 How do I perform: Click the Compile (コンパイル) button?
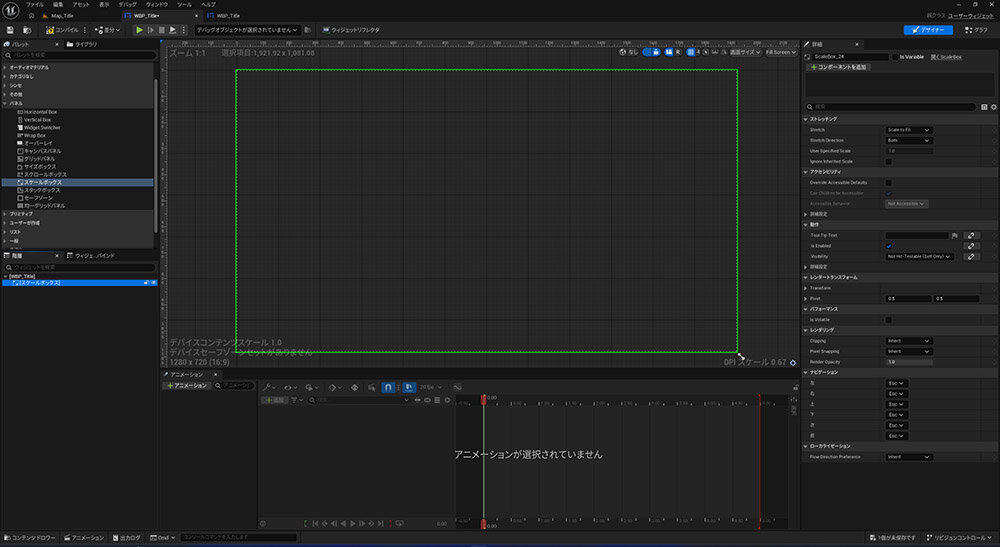tap(63, 30)
